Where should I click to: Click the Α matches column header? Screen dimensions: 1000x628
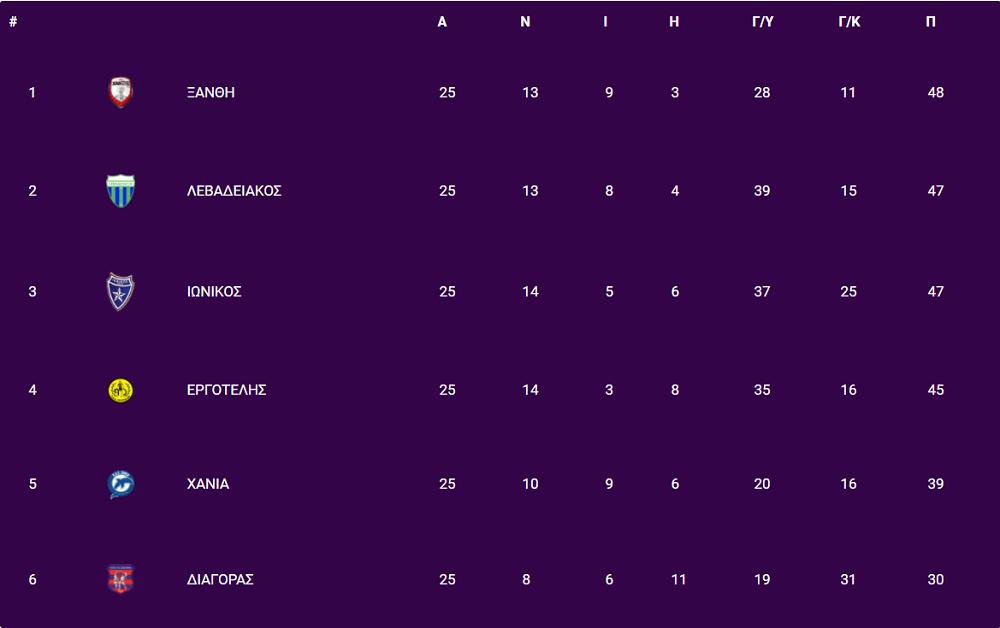[442, 22]
